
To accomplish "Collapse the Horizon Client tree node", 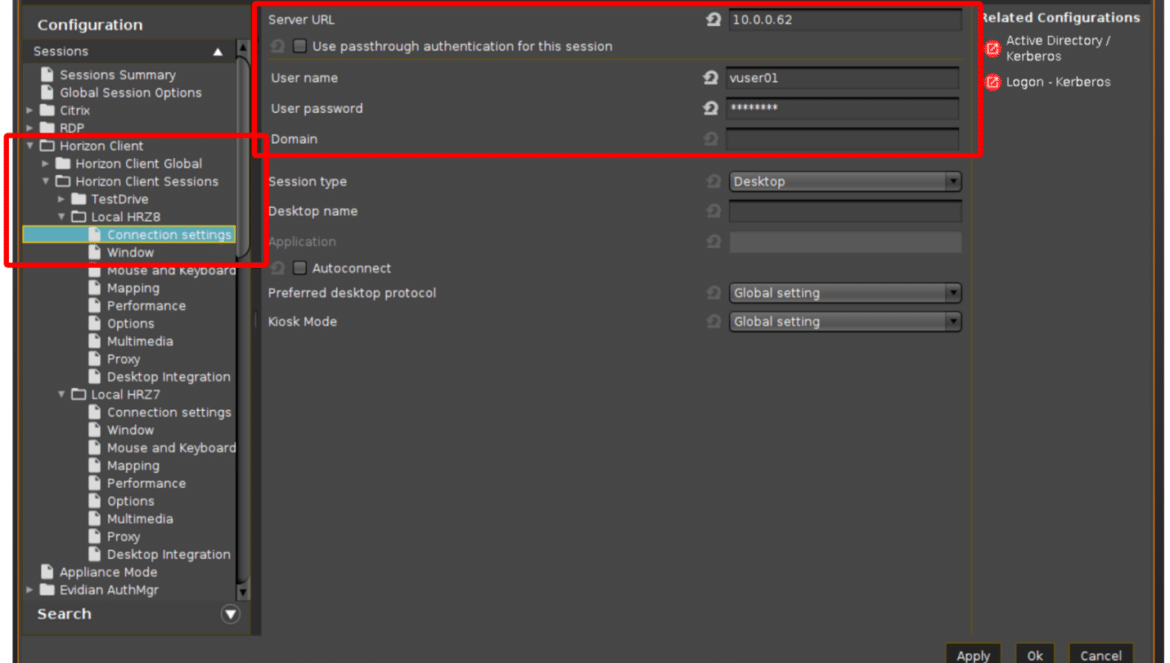I will pos(30,145).
